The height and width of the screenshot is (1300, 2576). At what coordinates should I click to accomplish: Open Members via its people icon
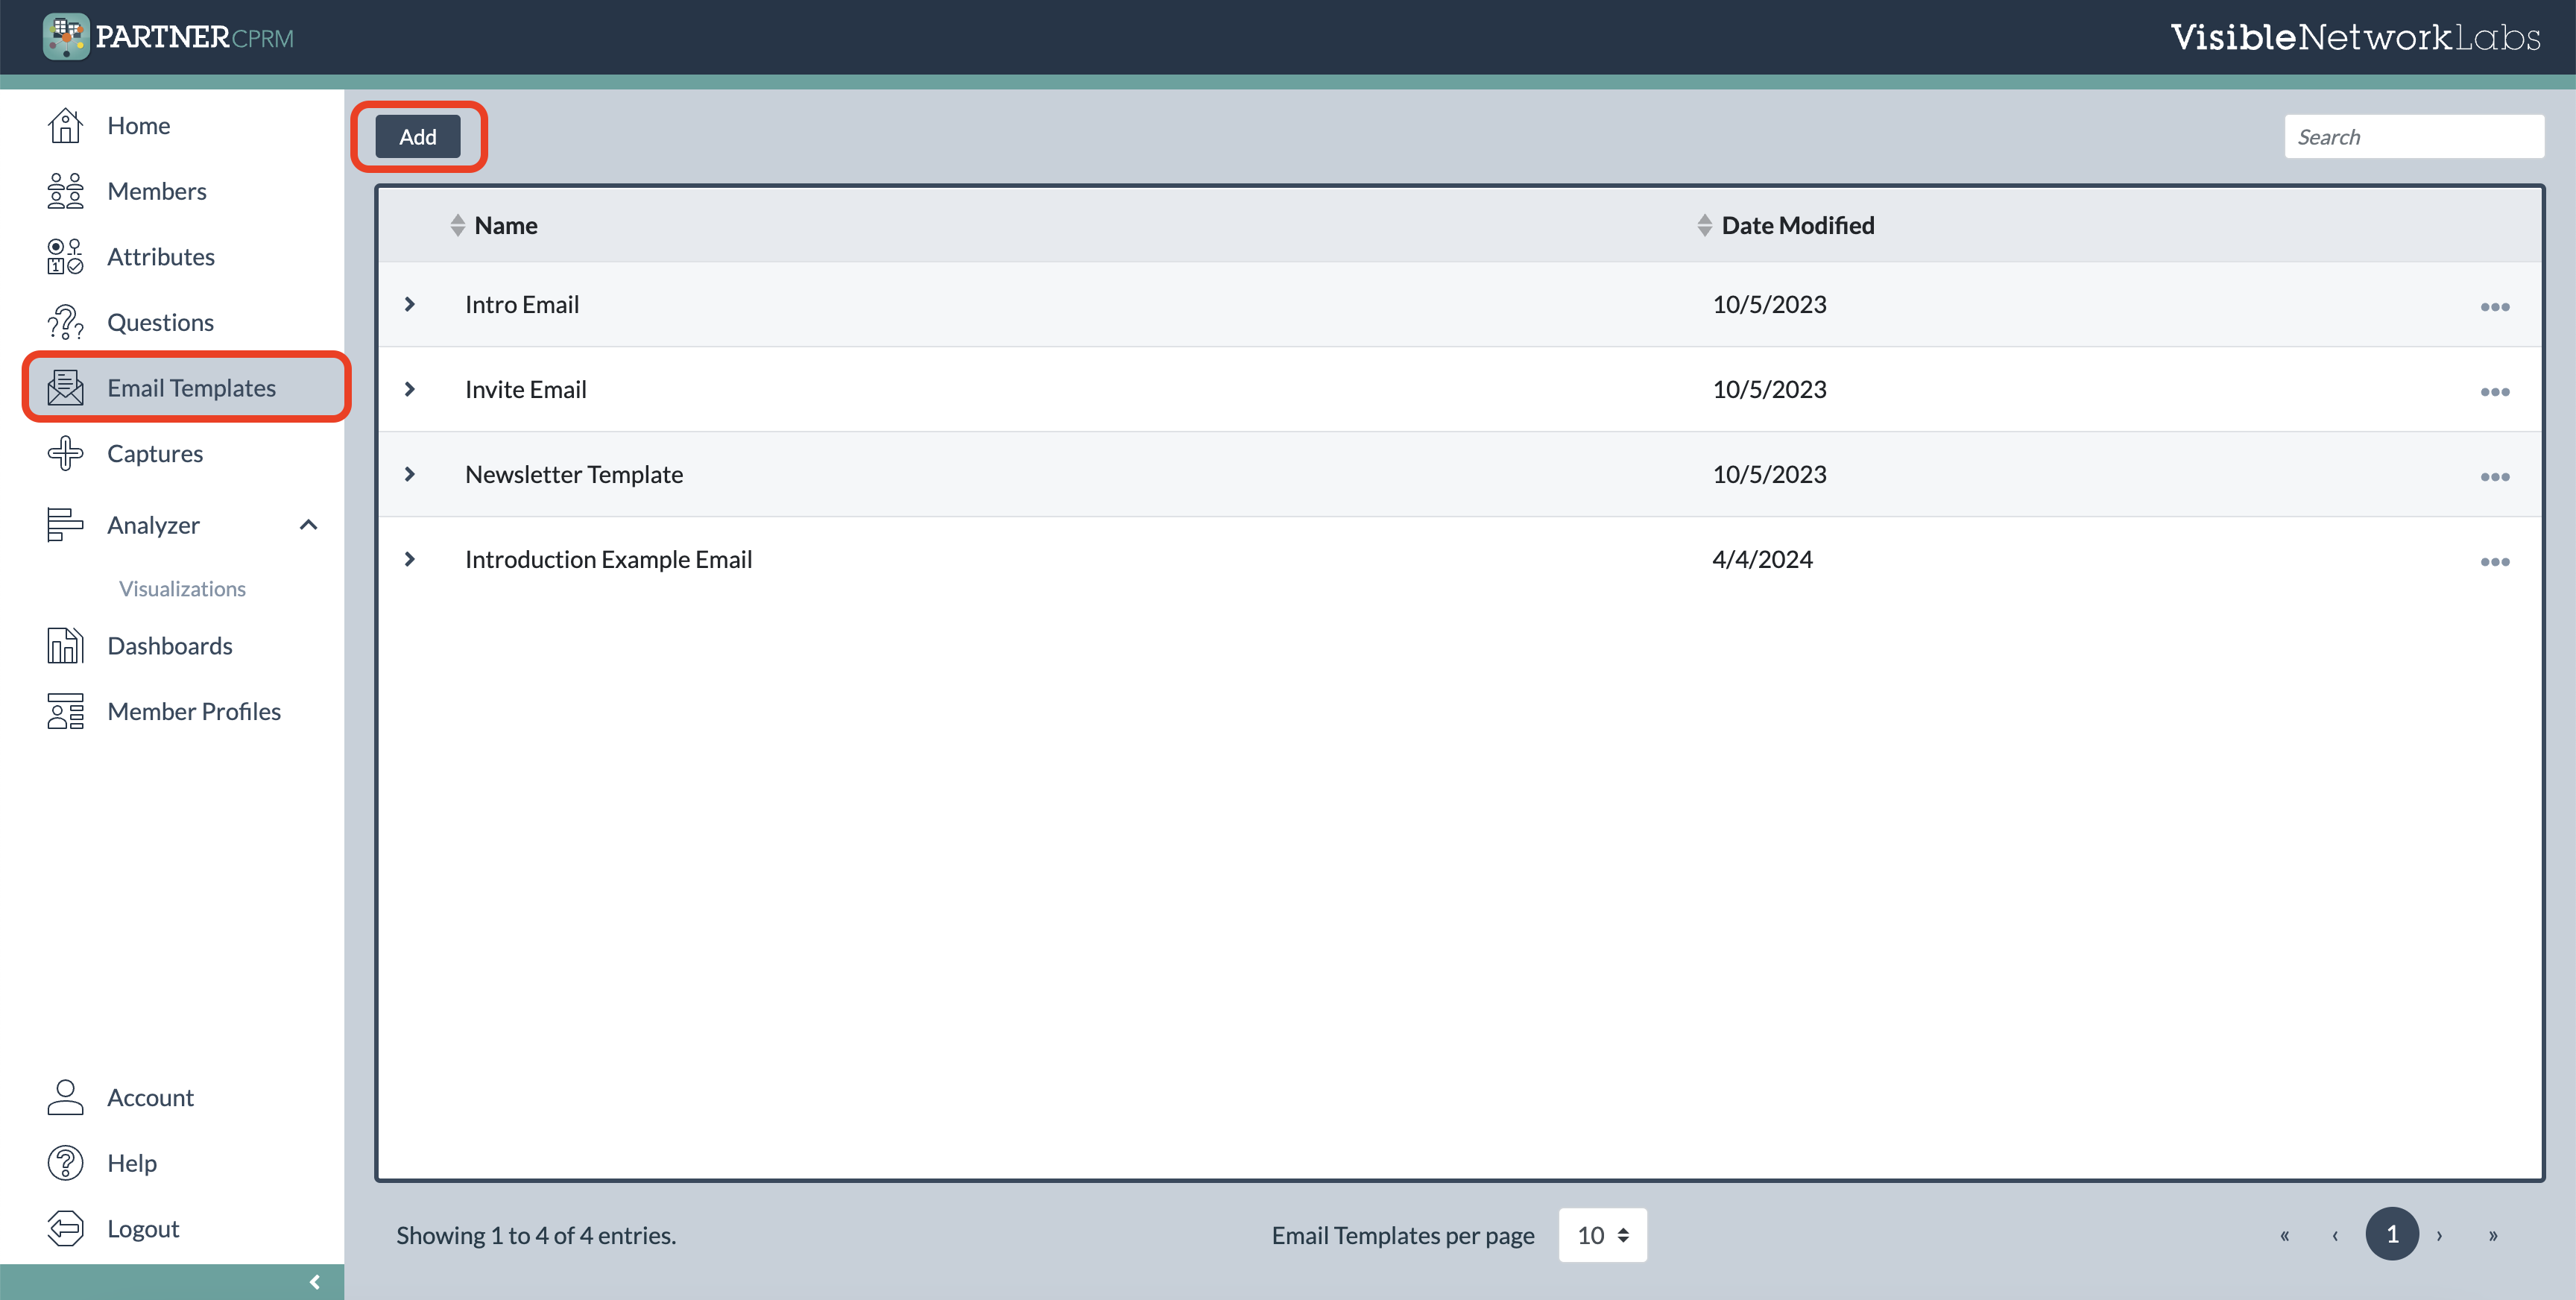(x=65, y=191)
